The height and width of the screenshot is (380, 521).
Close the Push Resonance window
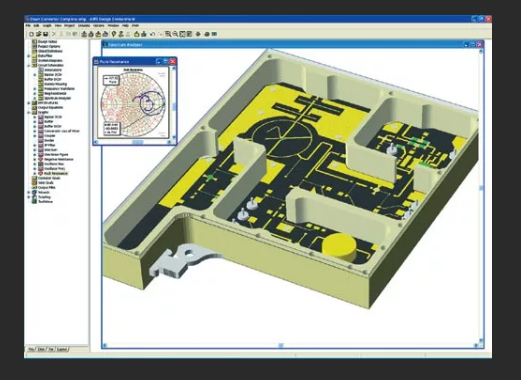(x=172, y=62)
